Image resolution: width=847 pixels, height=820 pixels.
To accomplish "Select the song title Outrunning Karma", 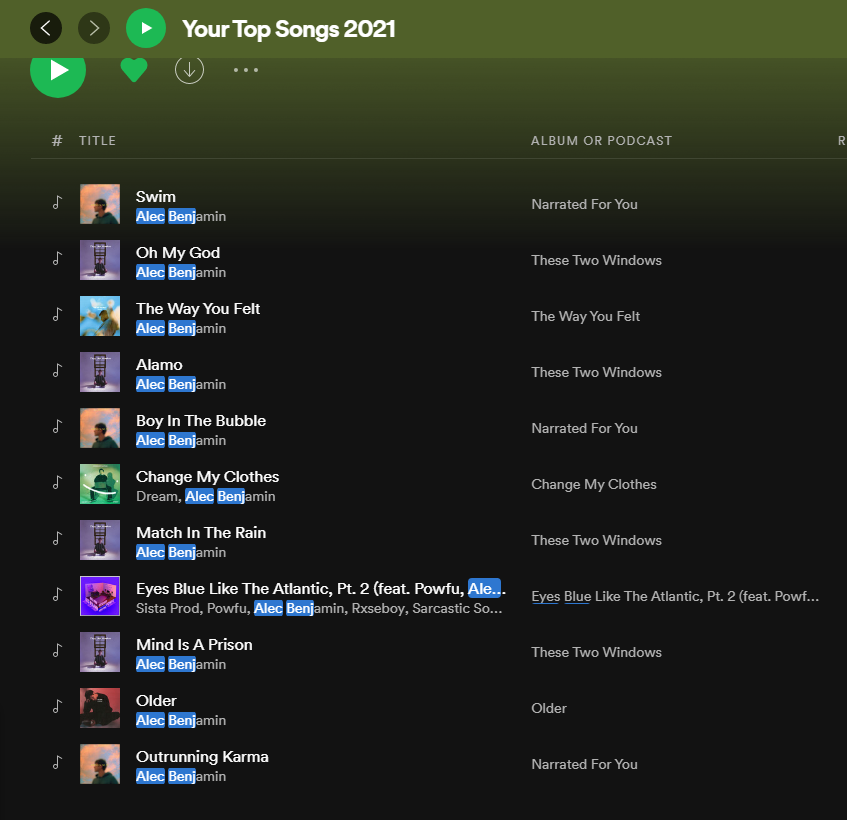I will (202, 757).
